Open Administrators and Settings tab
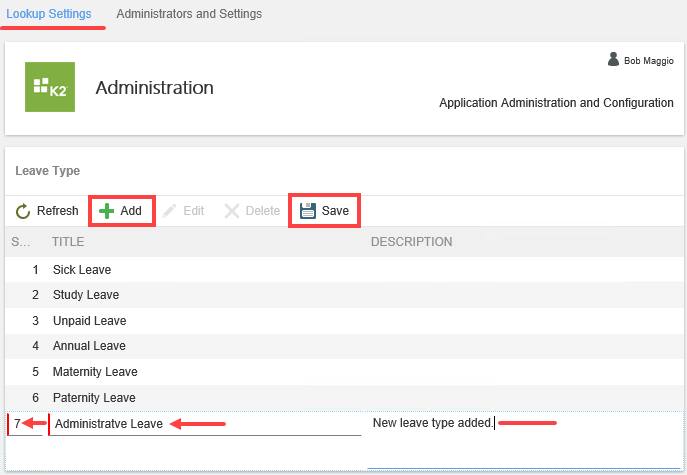The height and width of the screenshot is (475, 687). pyautogui.click(x=189, y=14)
